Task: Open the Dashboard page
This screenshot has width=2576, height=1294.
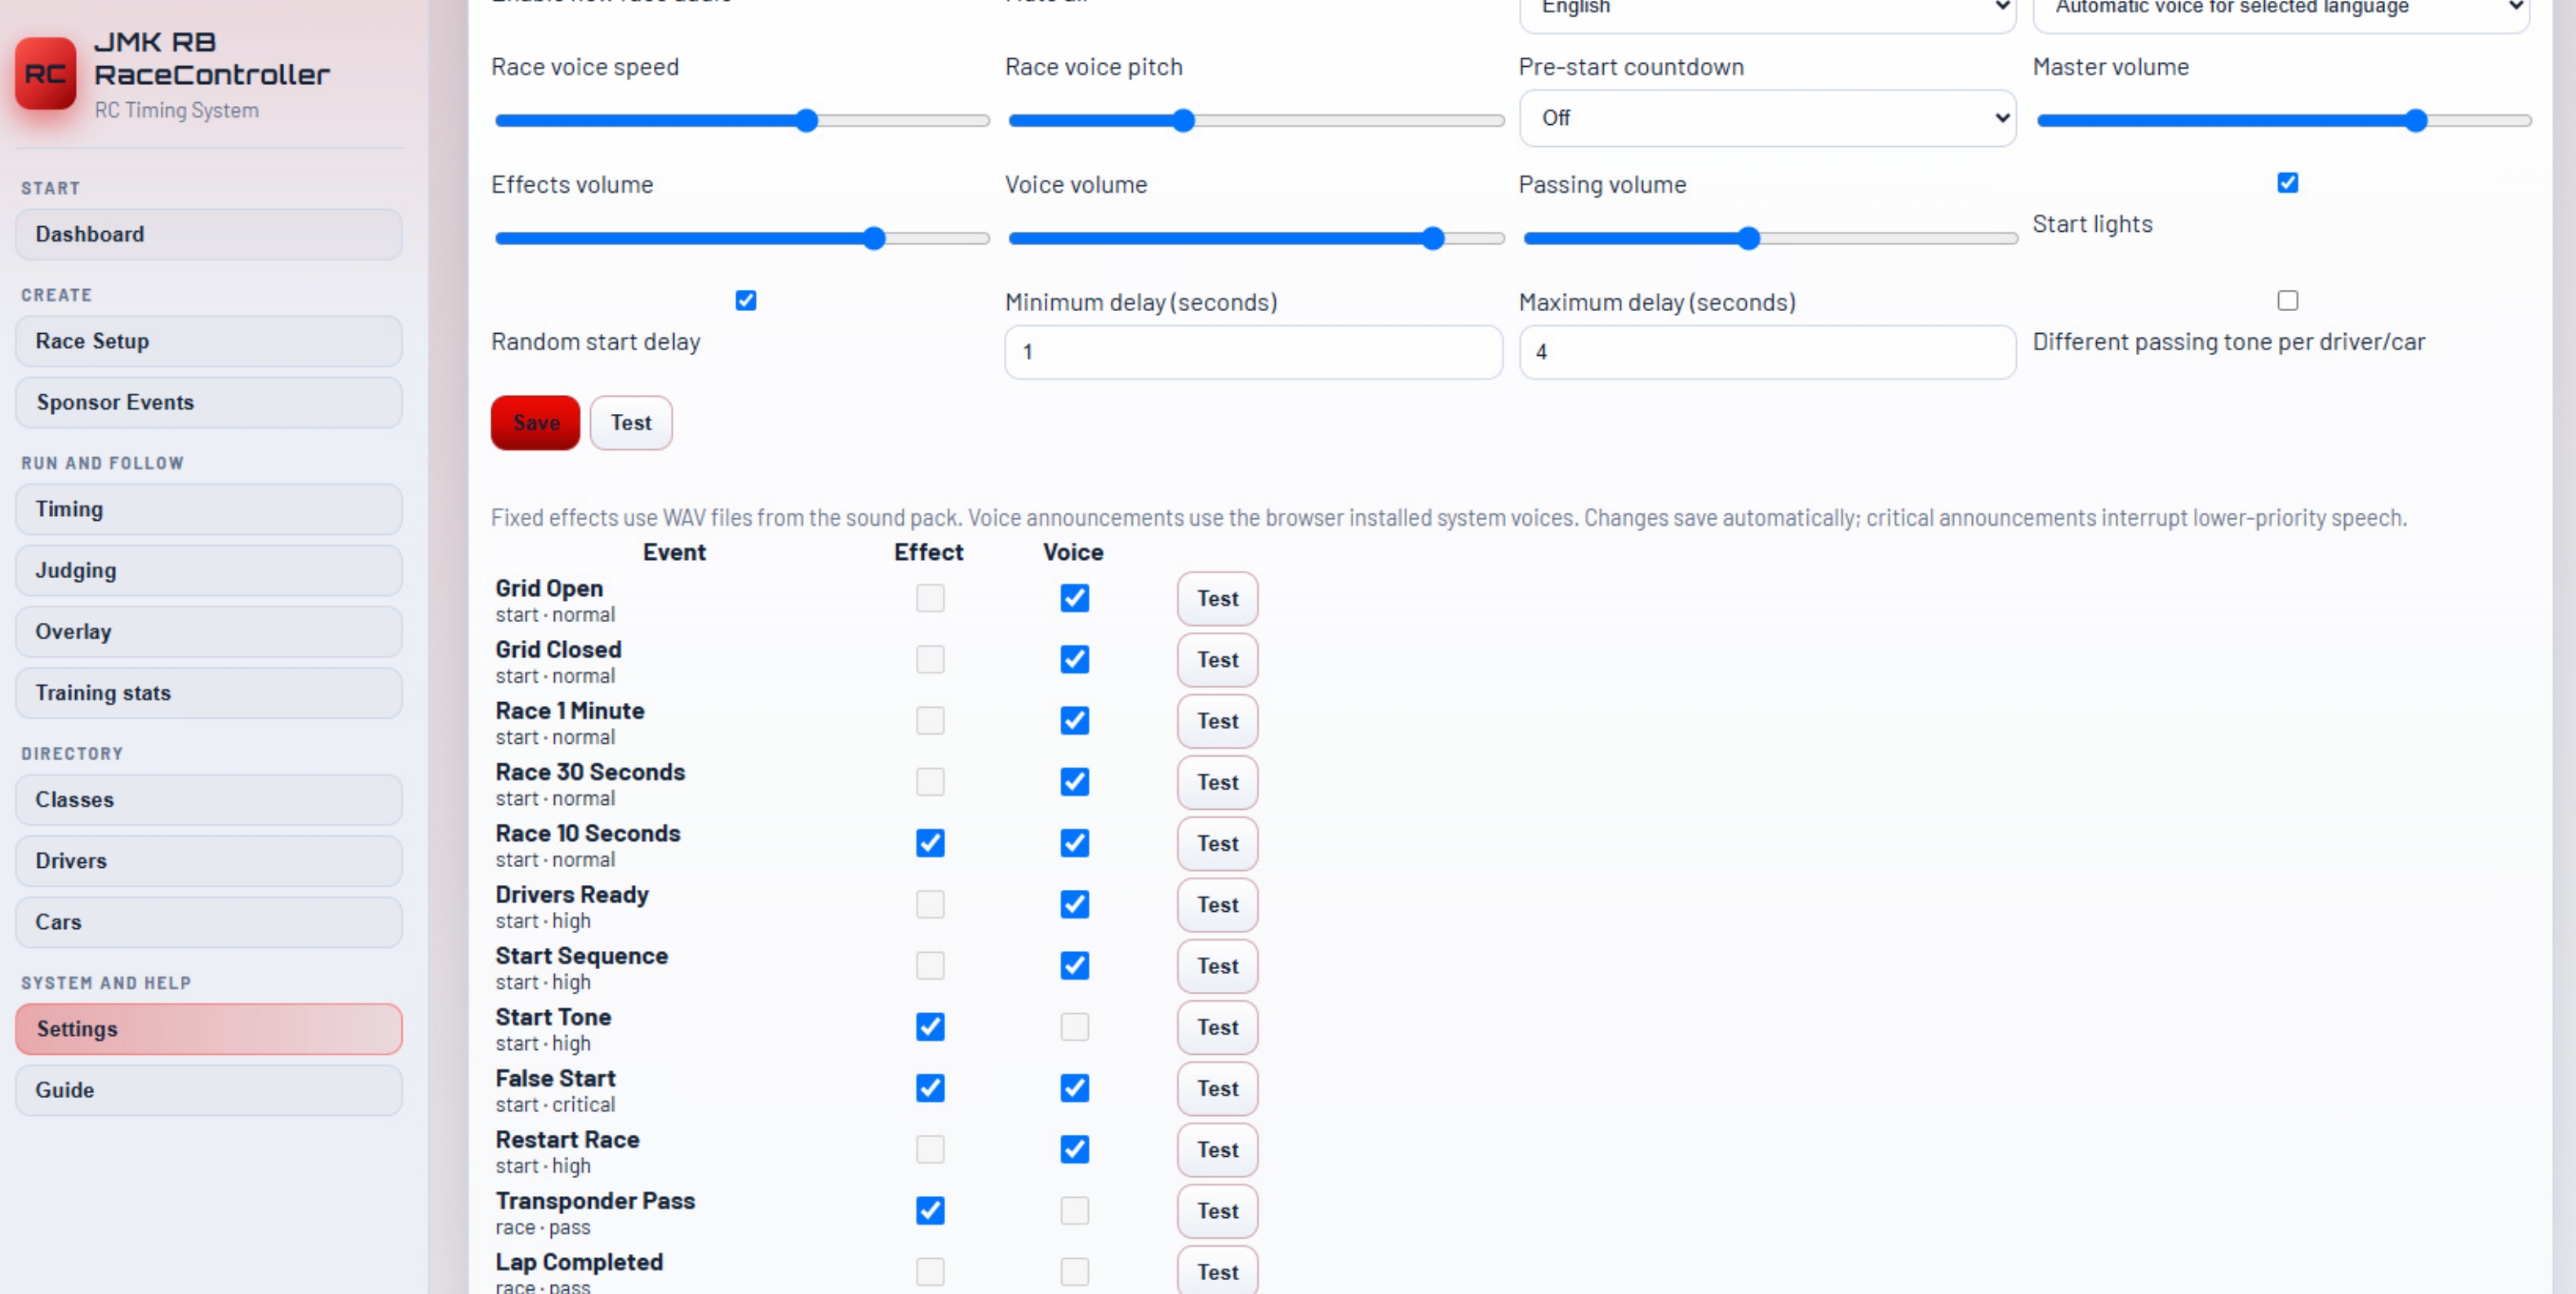Action: (208, 234)
